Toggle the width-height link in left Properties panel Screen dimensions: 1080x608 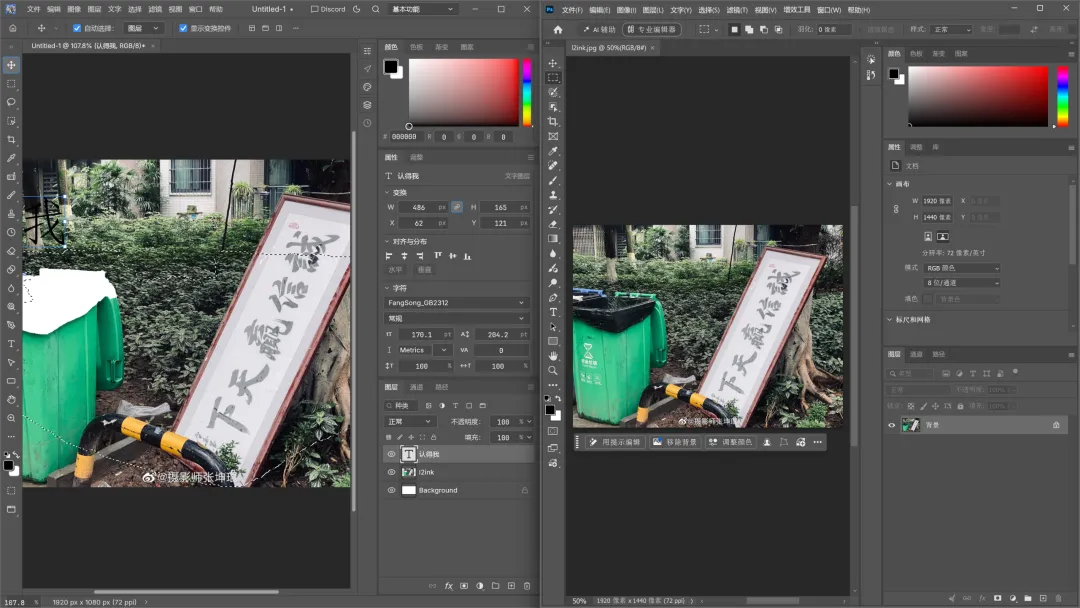pos(457,207)
